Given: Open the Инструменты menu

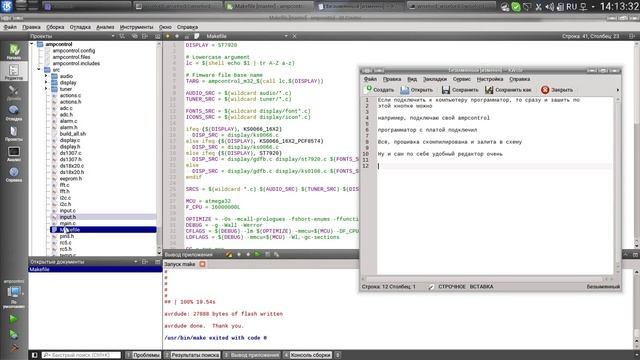Looking at the screenshot, I should (136, 27).
